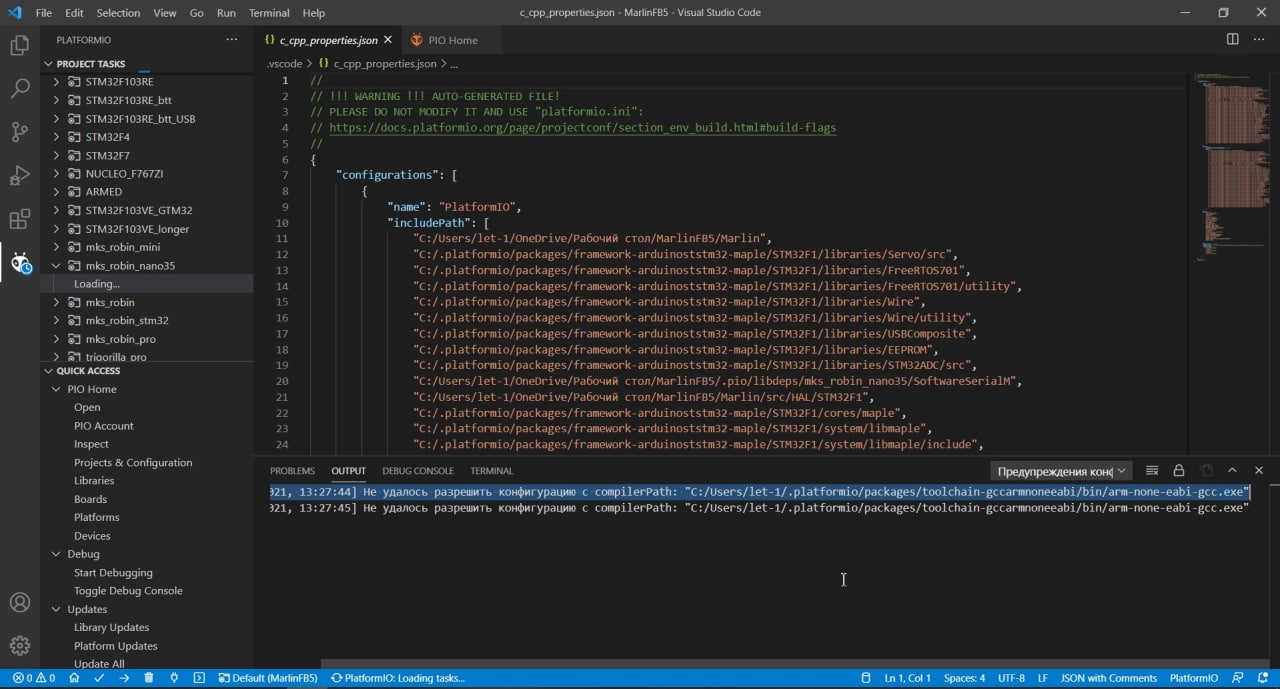Open the Source Control view
This screenshot has width=1280, height=689.
point(19,132)
